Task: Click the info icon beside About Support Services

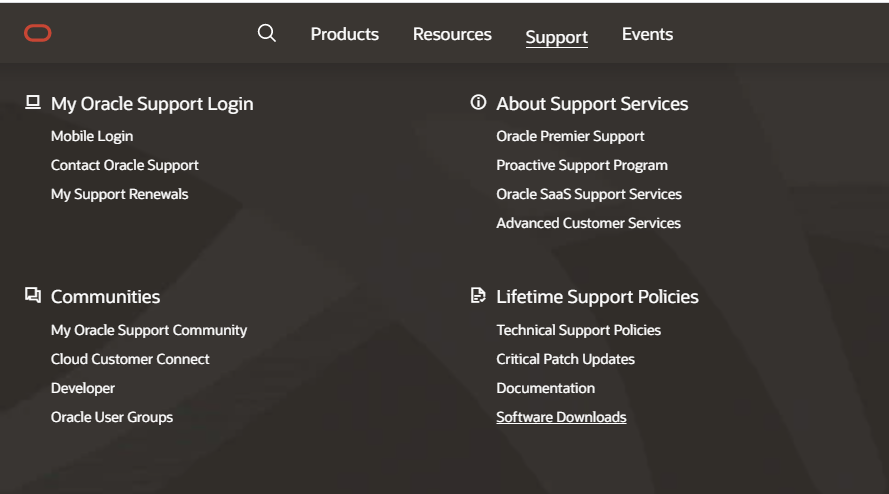Action: (x=479, y=102)
